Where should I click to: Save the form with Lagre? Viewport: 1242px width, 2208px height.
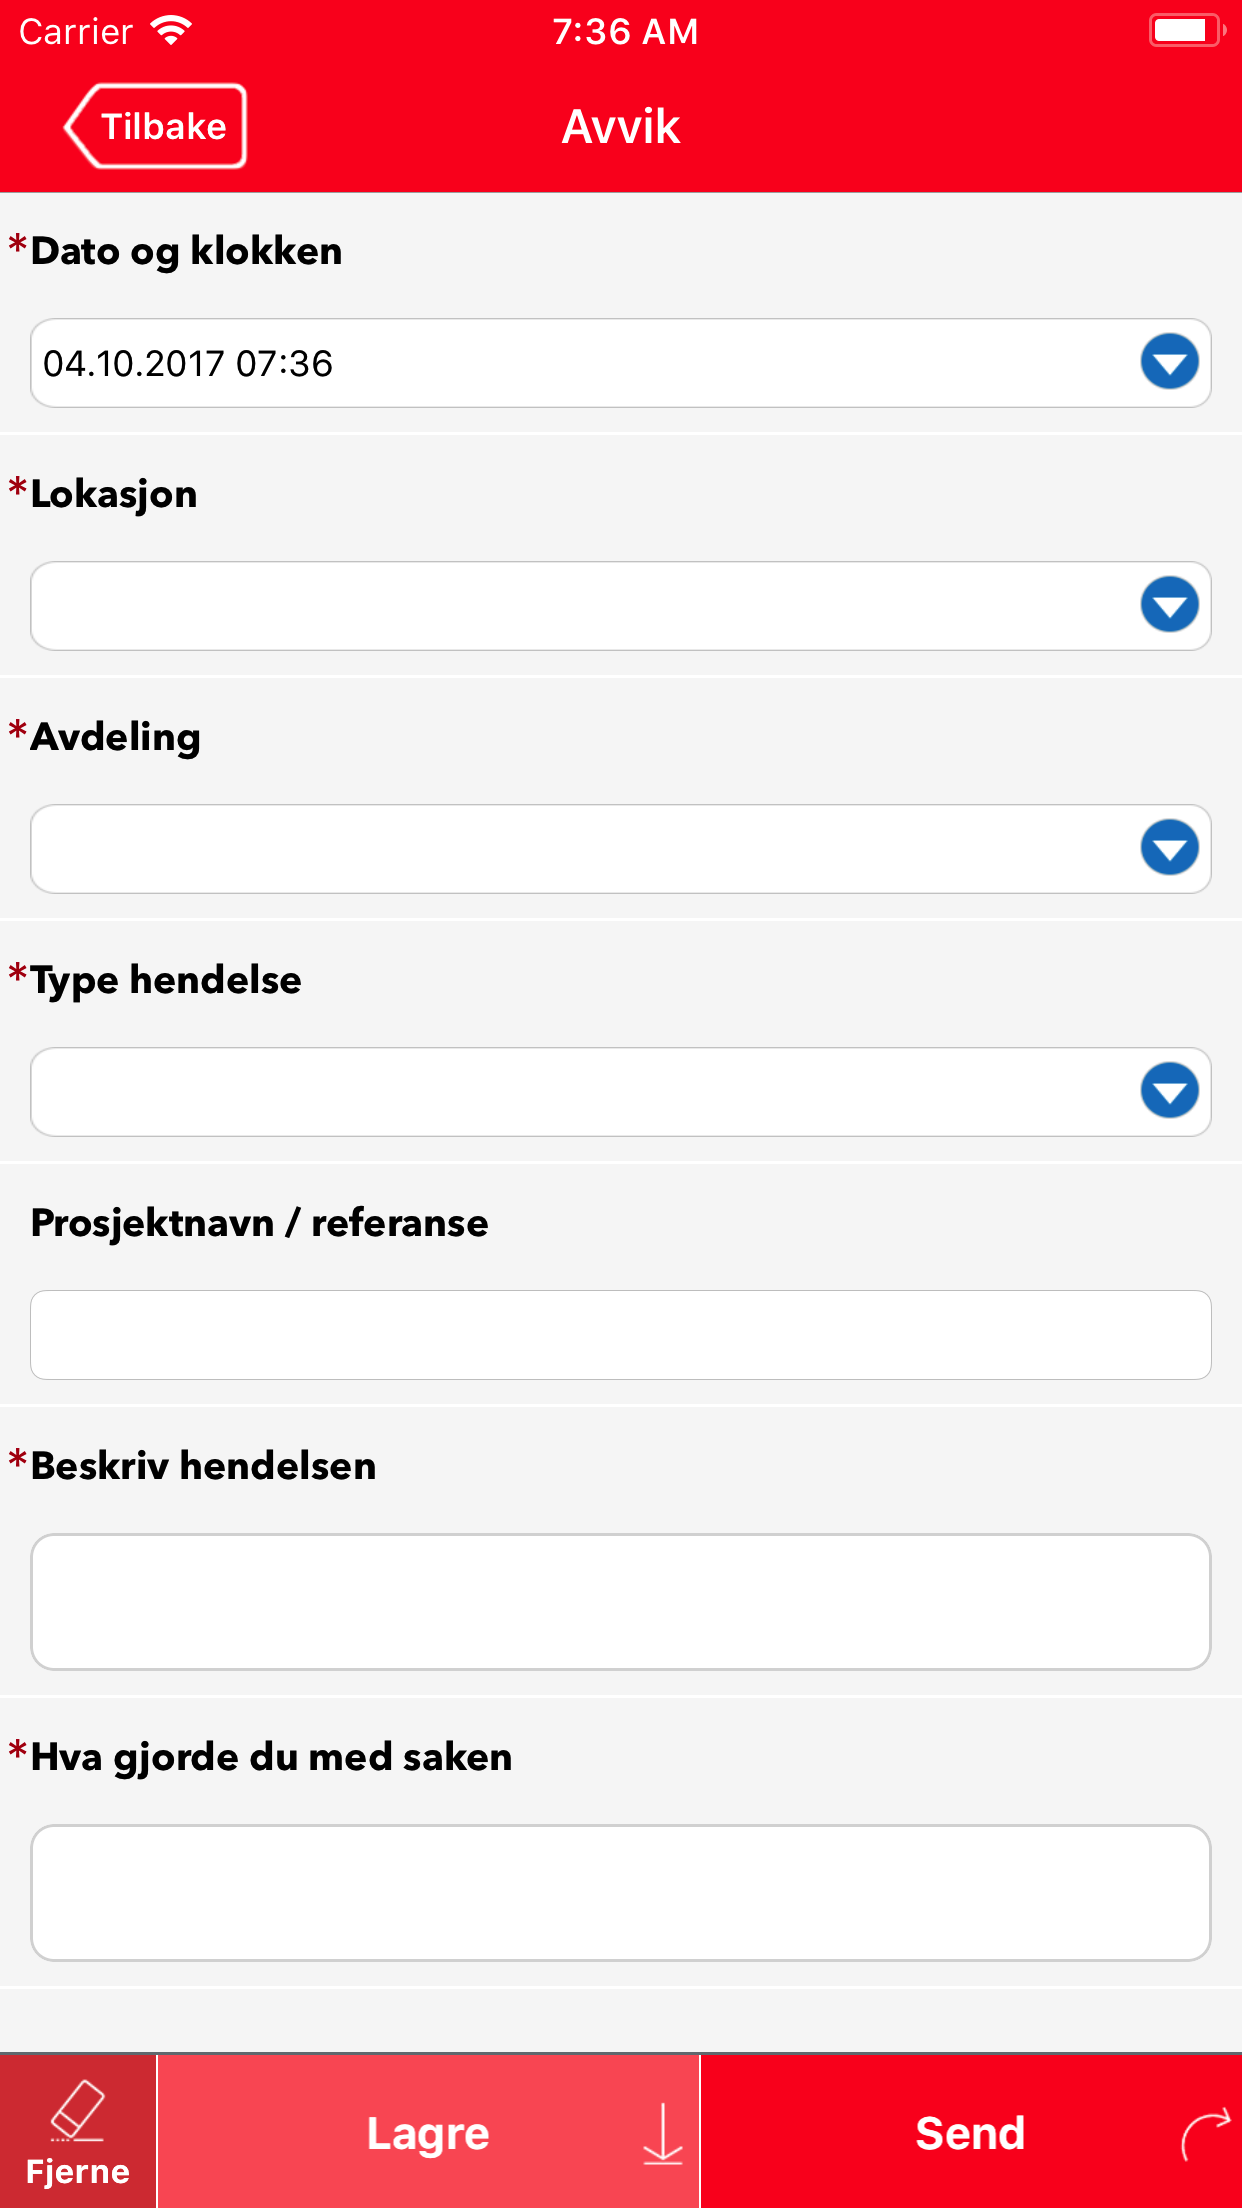coord(428,2132)
